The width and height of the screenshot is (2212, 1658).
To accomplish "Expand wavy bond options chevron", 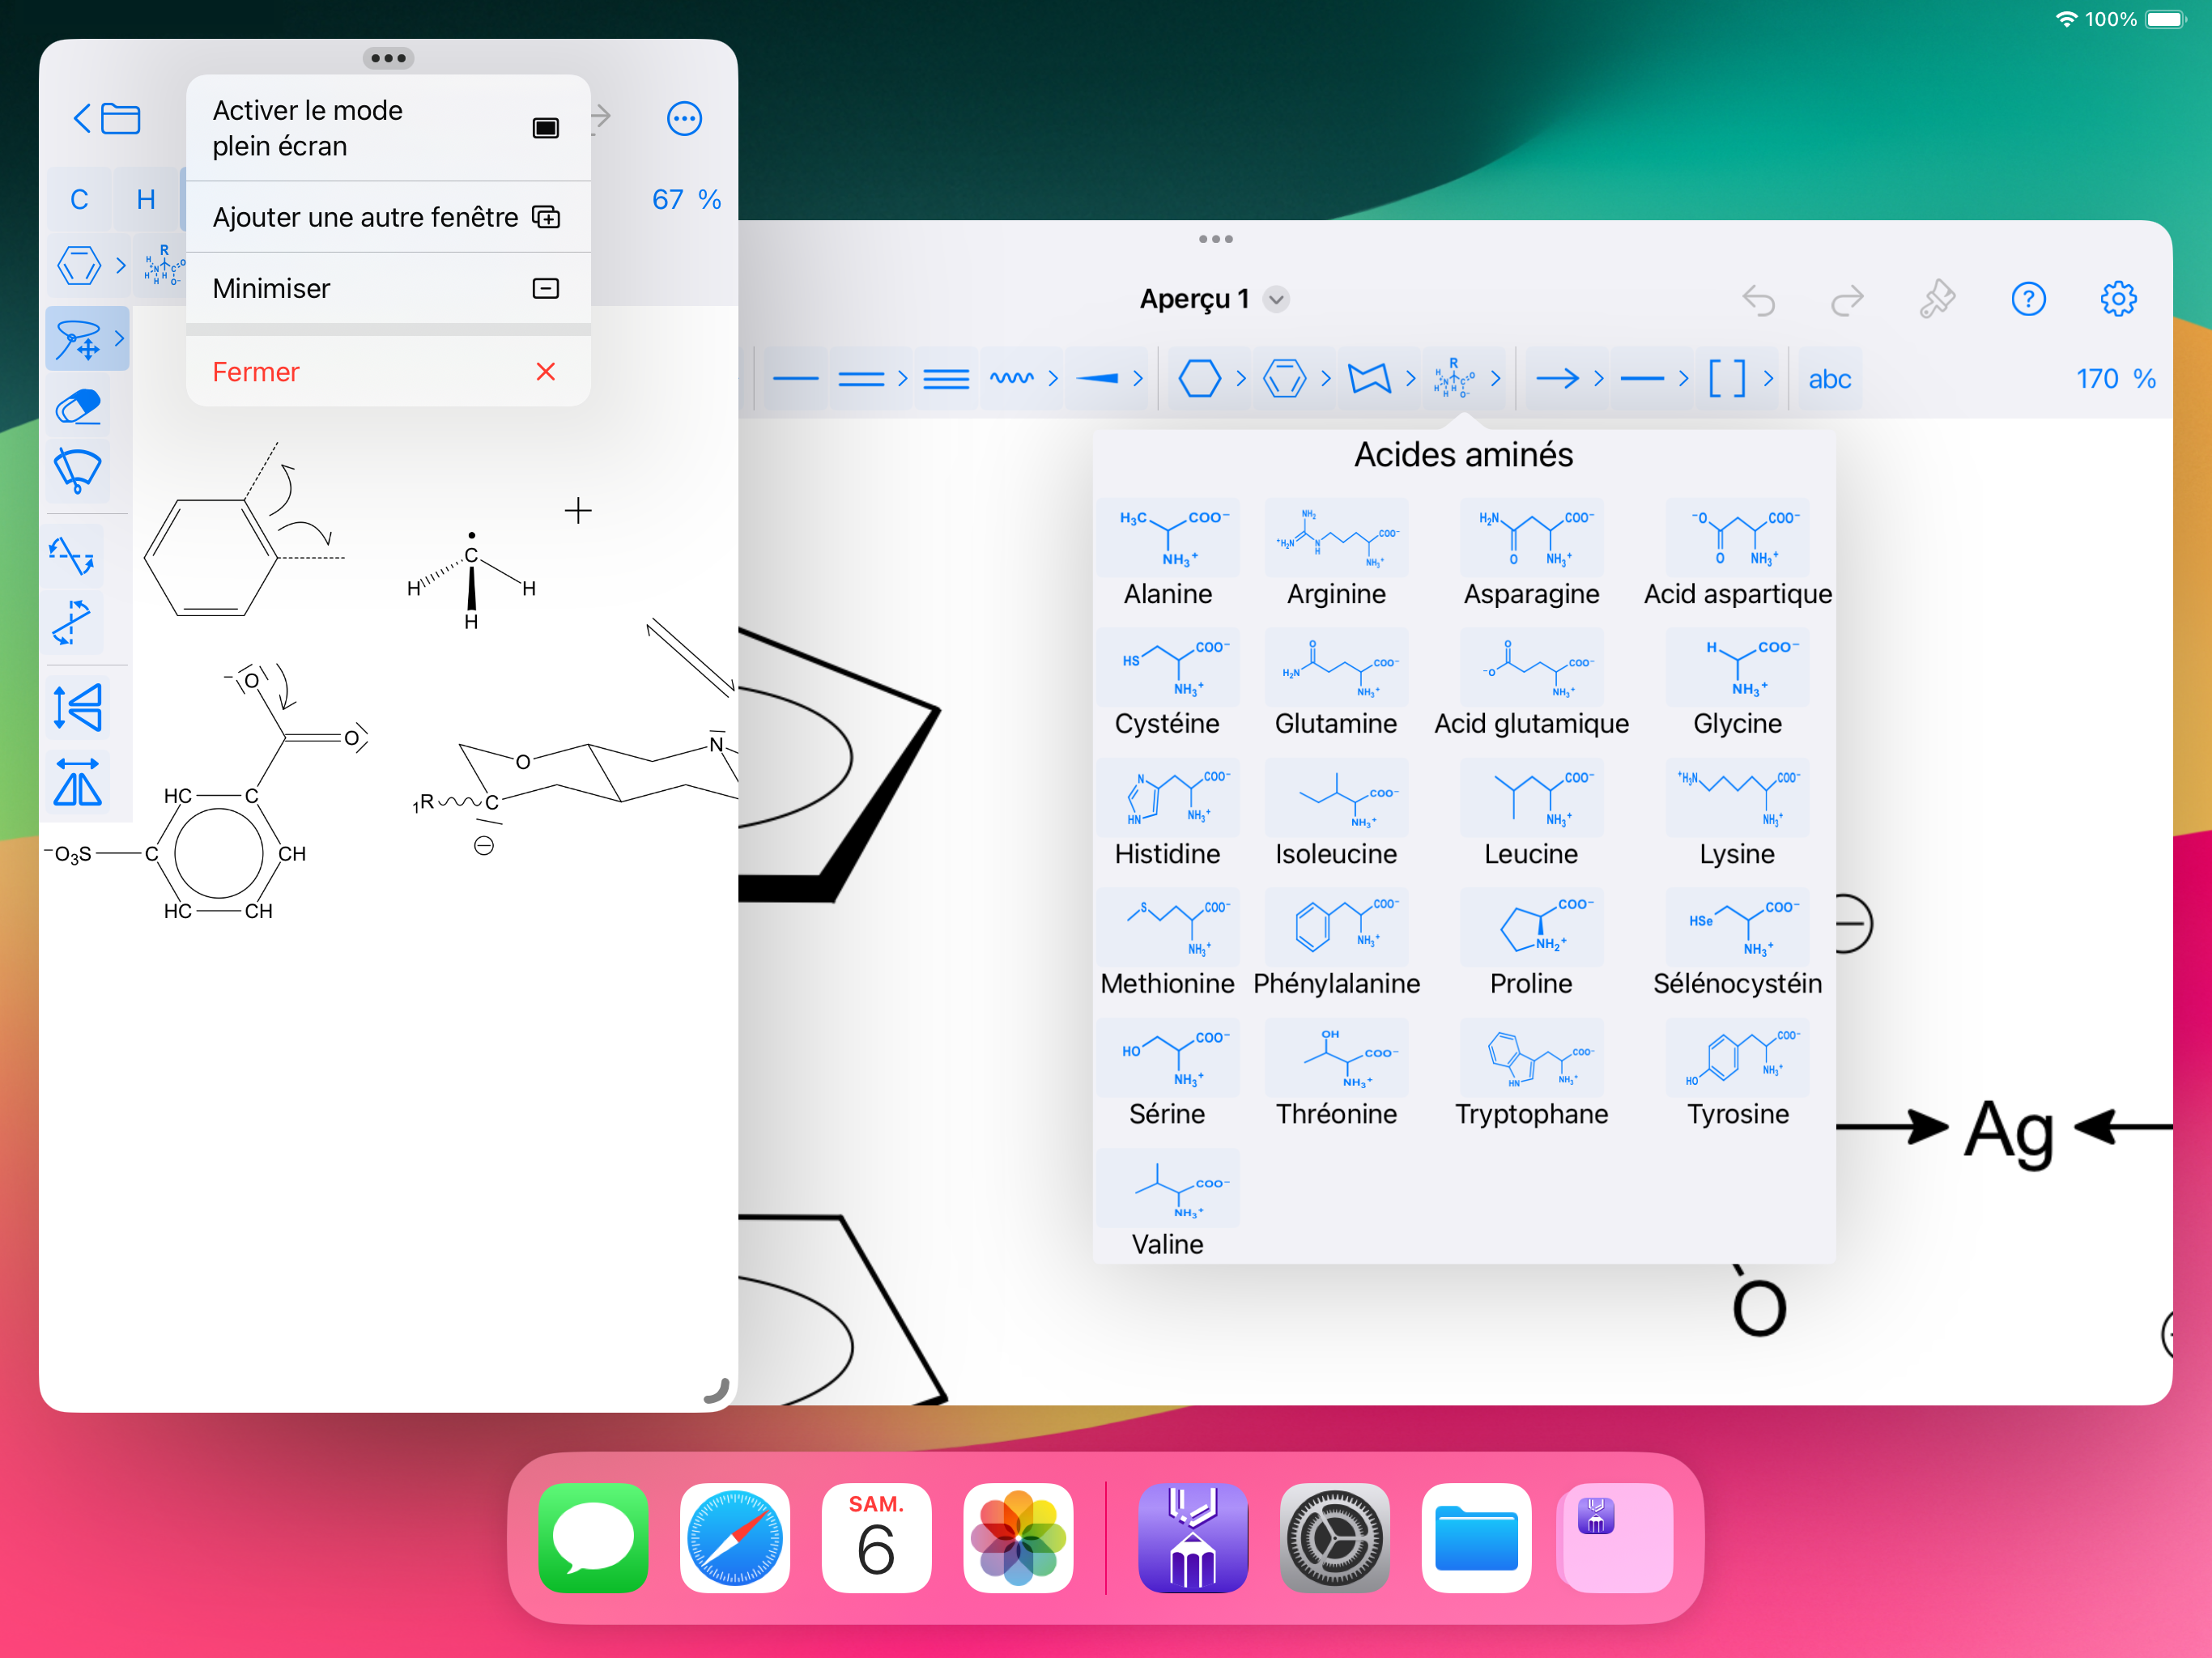I will tap(1053, 379).
